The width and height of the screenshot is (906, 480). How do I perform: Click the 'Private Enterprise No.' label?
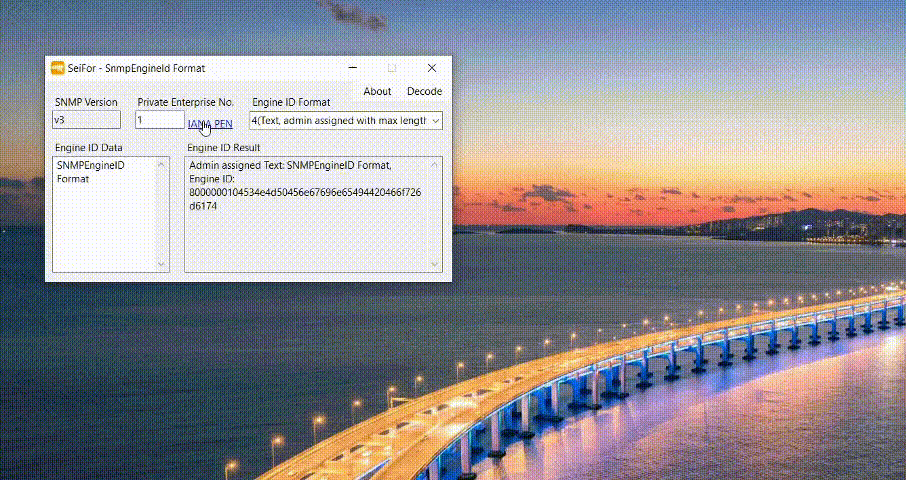click(x=185, y=102)
